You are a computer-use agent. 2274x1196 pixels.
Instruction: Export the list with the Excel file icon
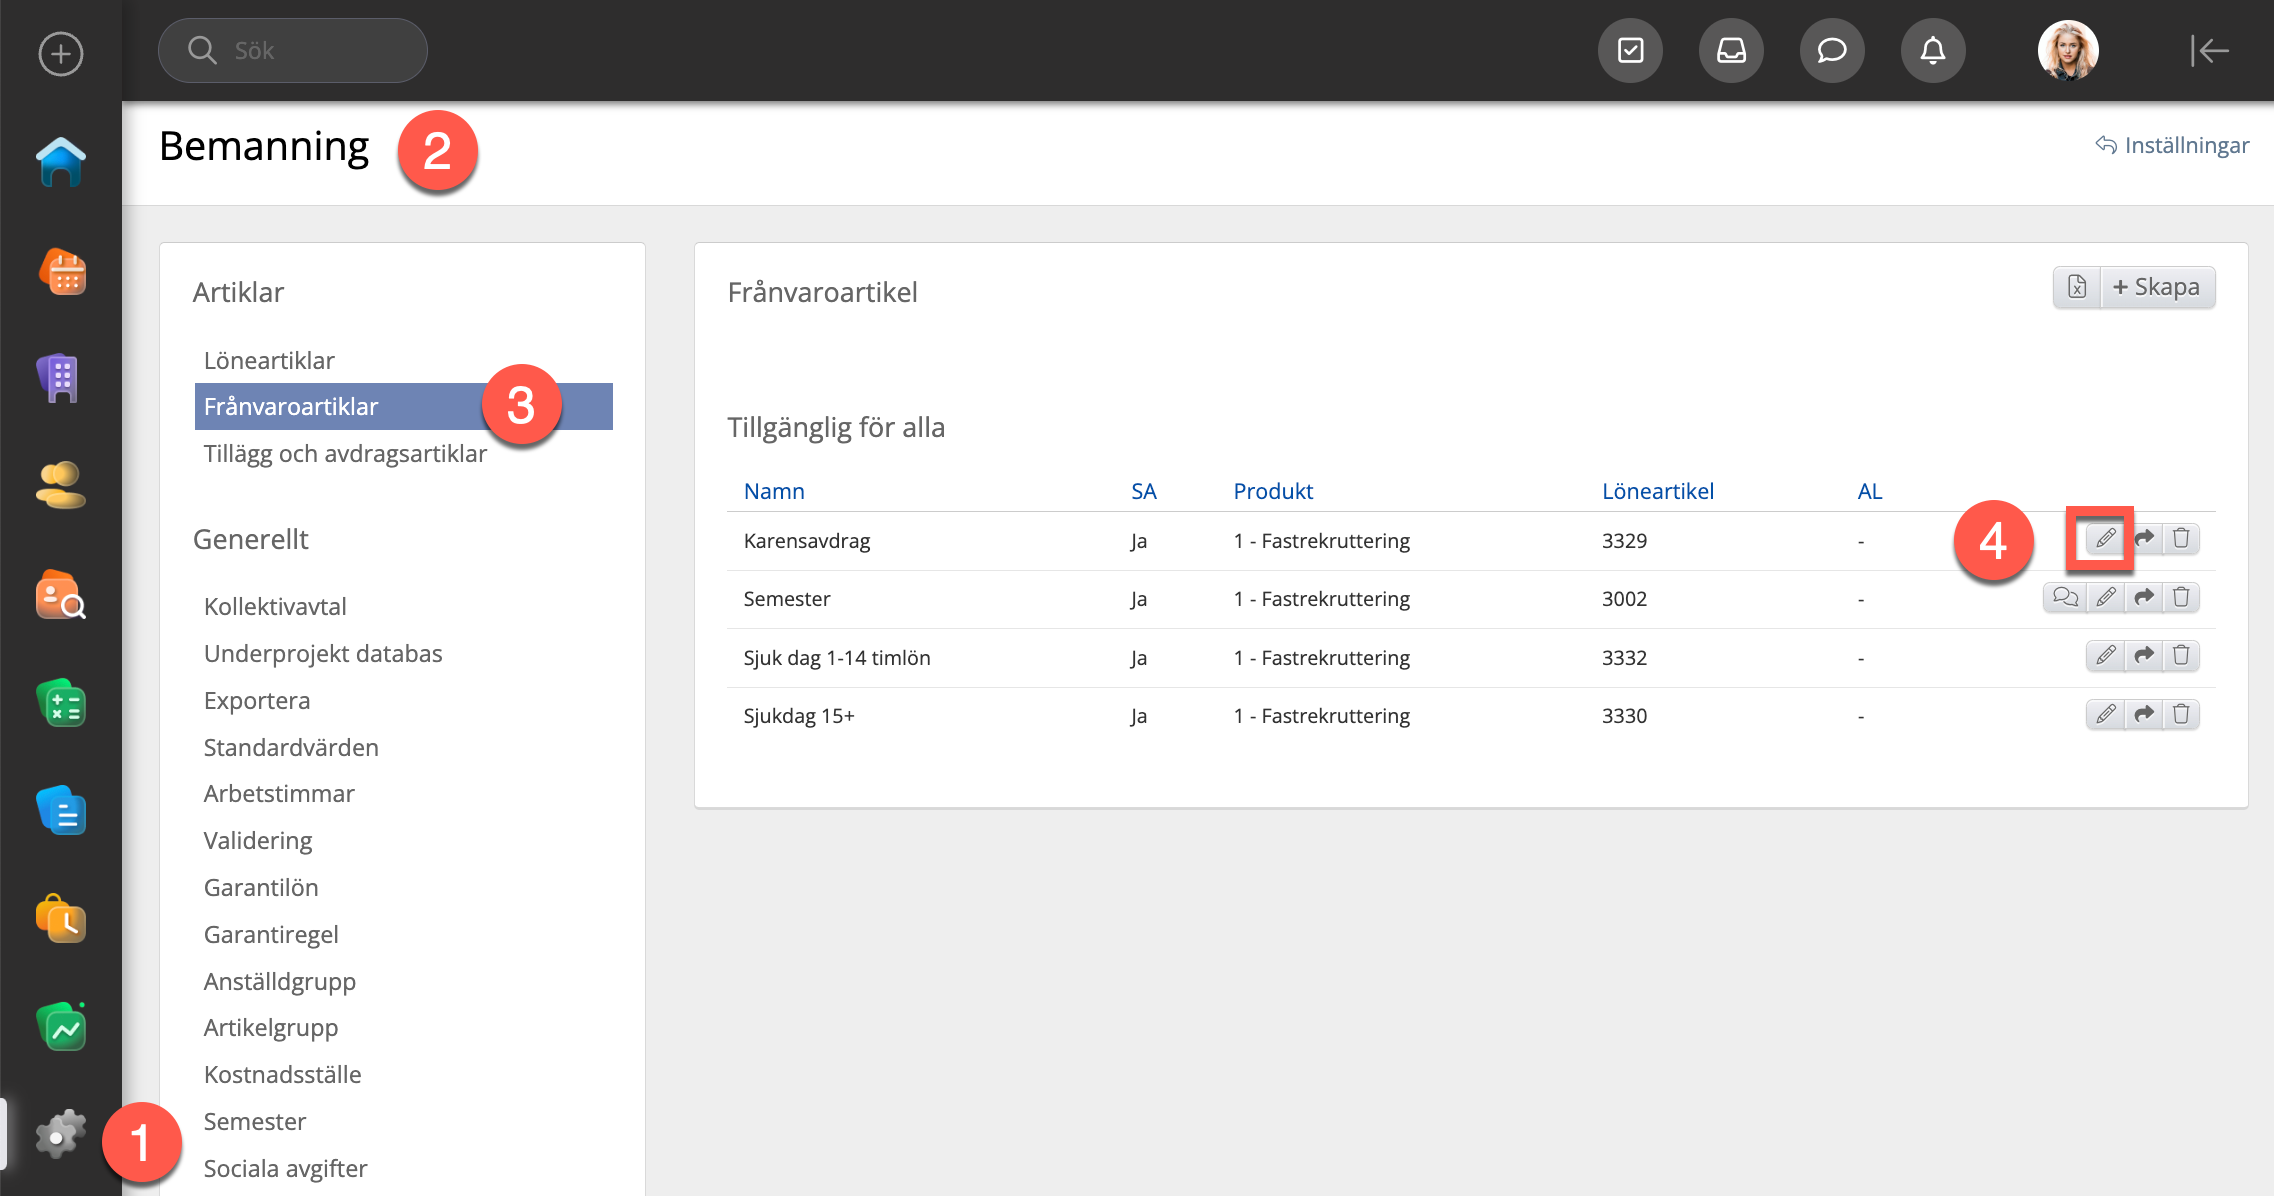(x=2077, y=288)
